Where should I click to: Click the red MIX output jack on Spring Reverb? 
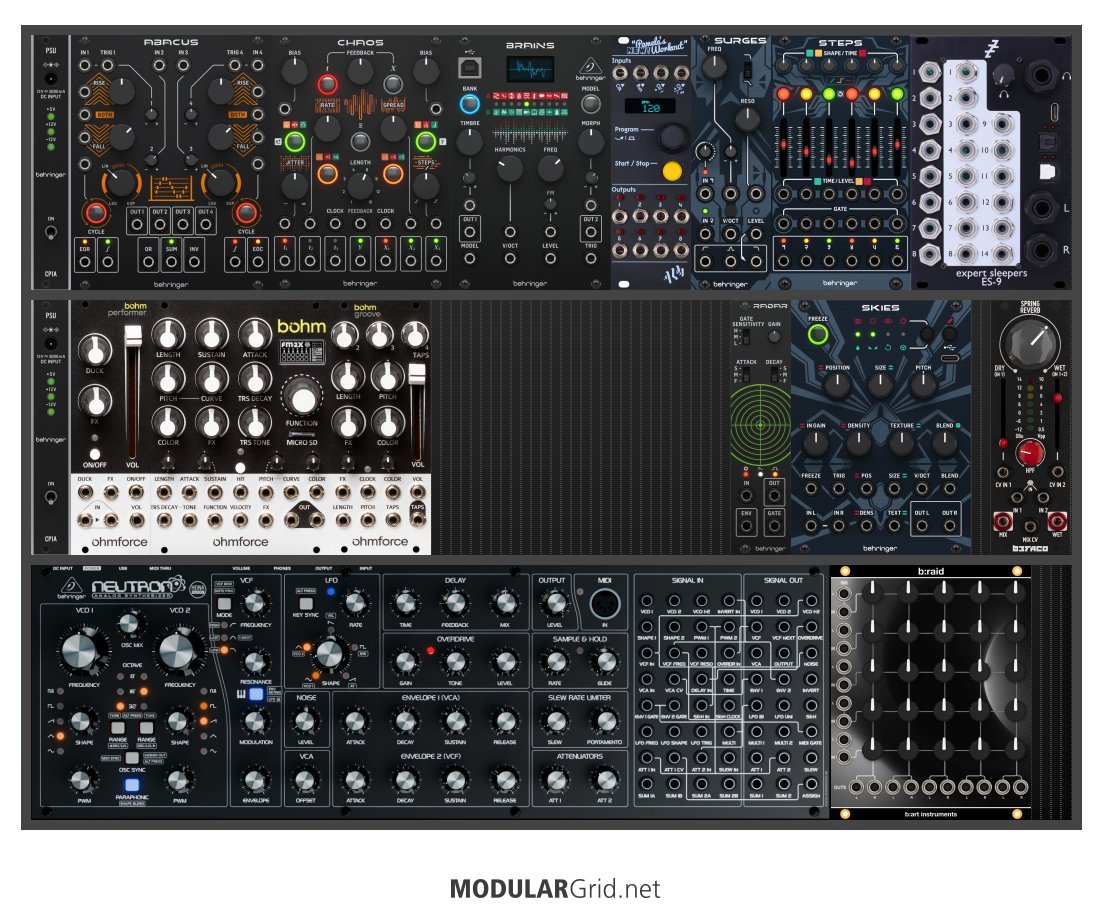pos(1003,521)
